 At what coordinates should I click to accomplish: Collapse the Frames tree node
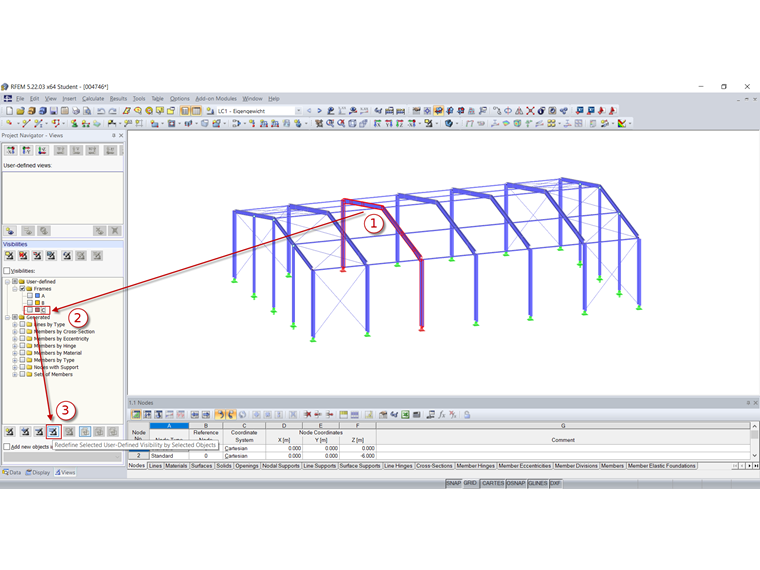coord(15,288)
